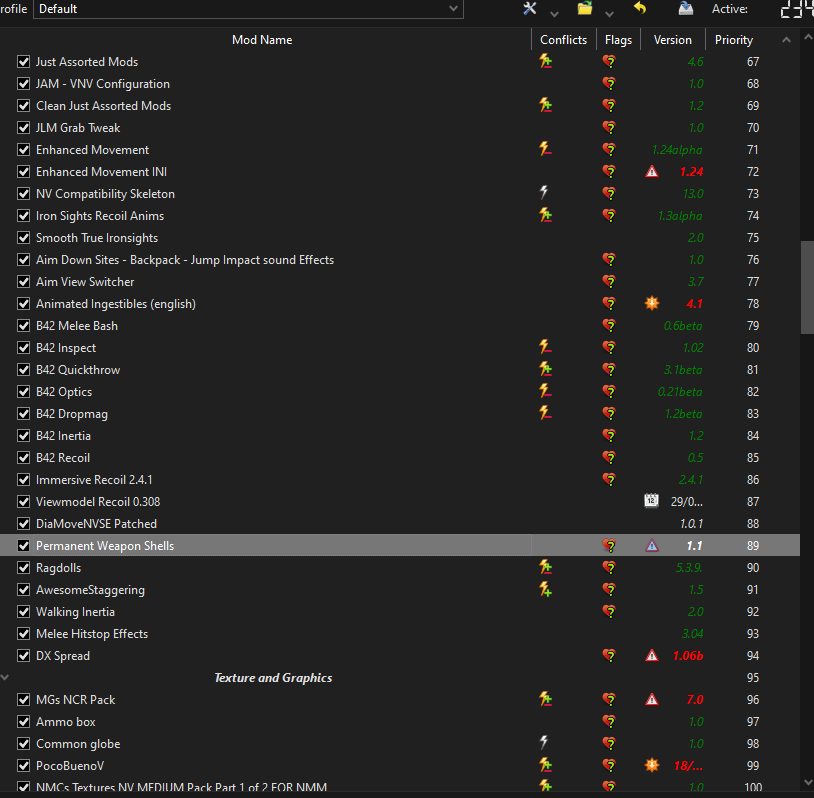The width and height of the screenshot is (814, 798).
Task: Click conflict icon for B42 Quickthrow
Action: tap(545, 369)
